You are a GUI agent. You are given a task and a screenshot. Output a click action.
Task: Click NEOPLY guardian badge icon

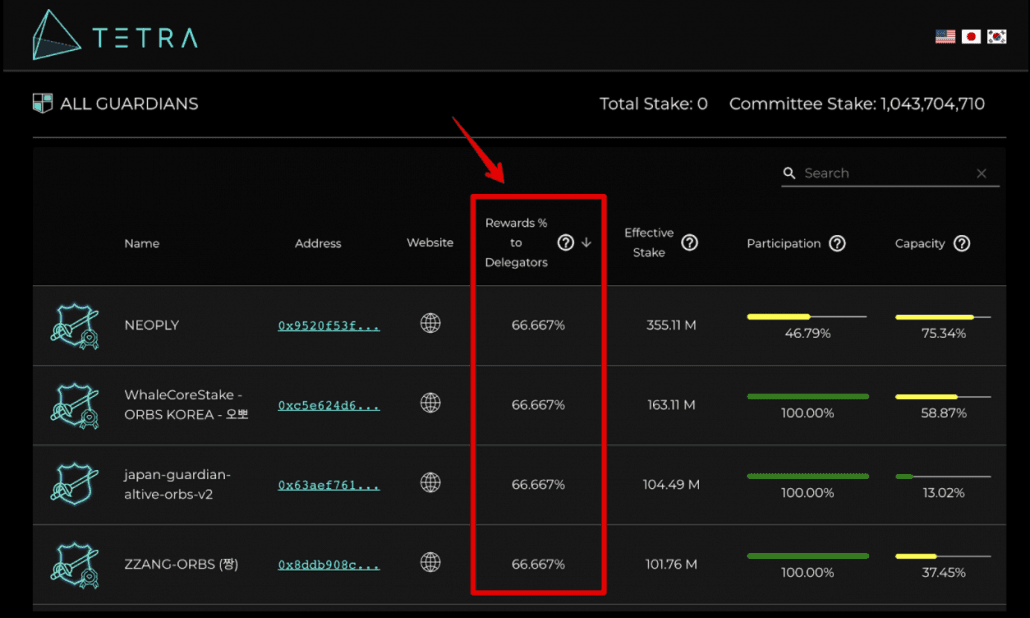pos(75,326)
